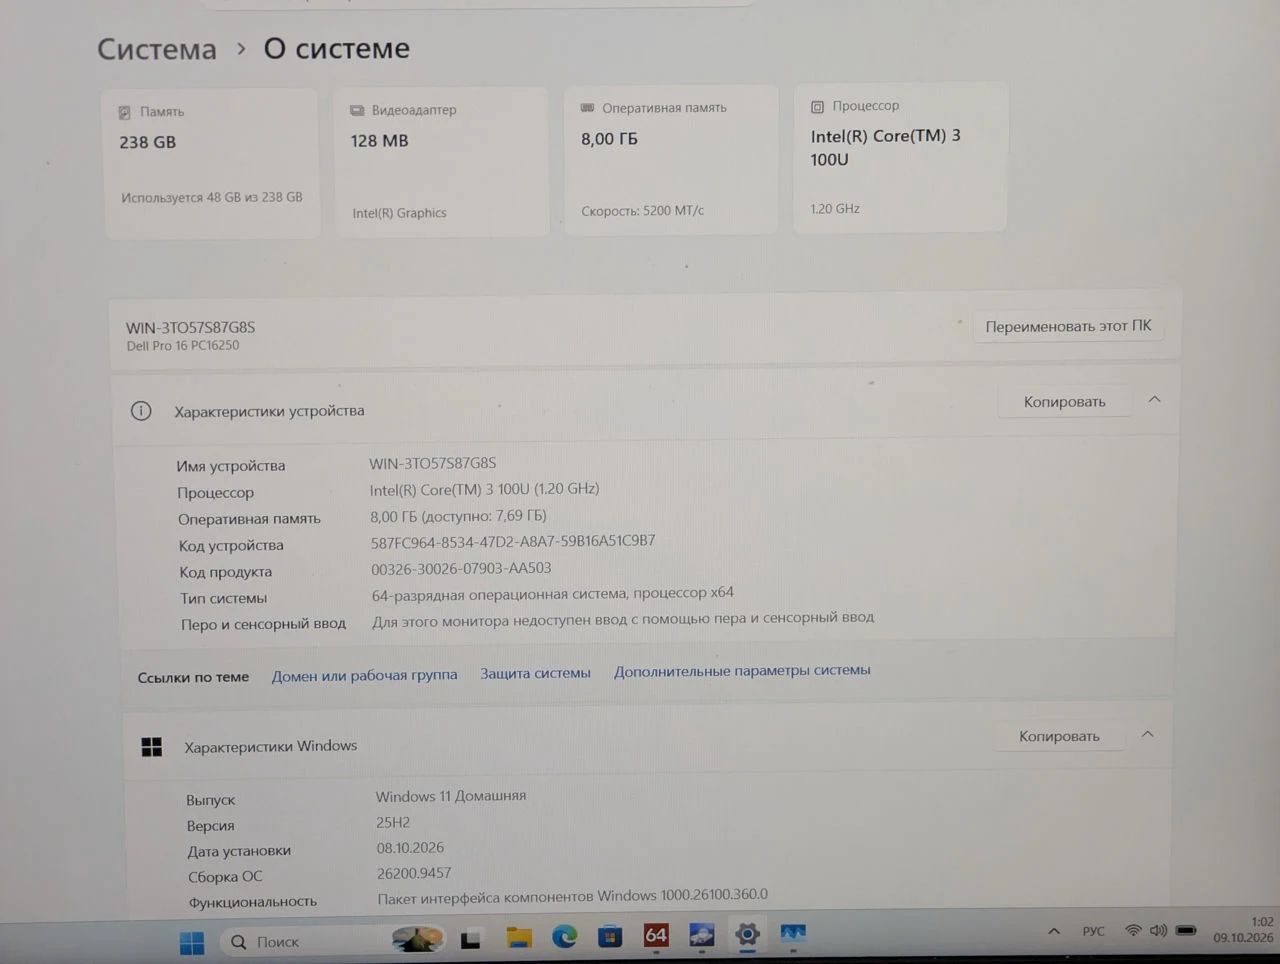The width and height of the screenshot is (1280, 964).
Task: Open the clock and date flyout
Action: coord(1243,930)
